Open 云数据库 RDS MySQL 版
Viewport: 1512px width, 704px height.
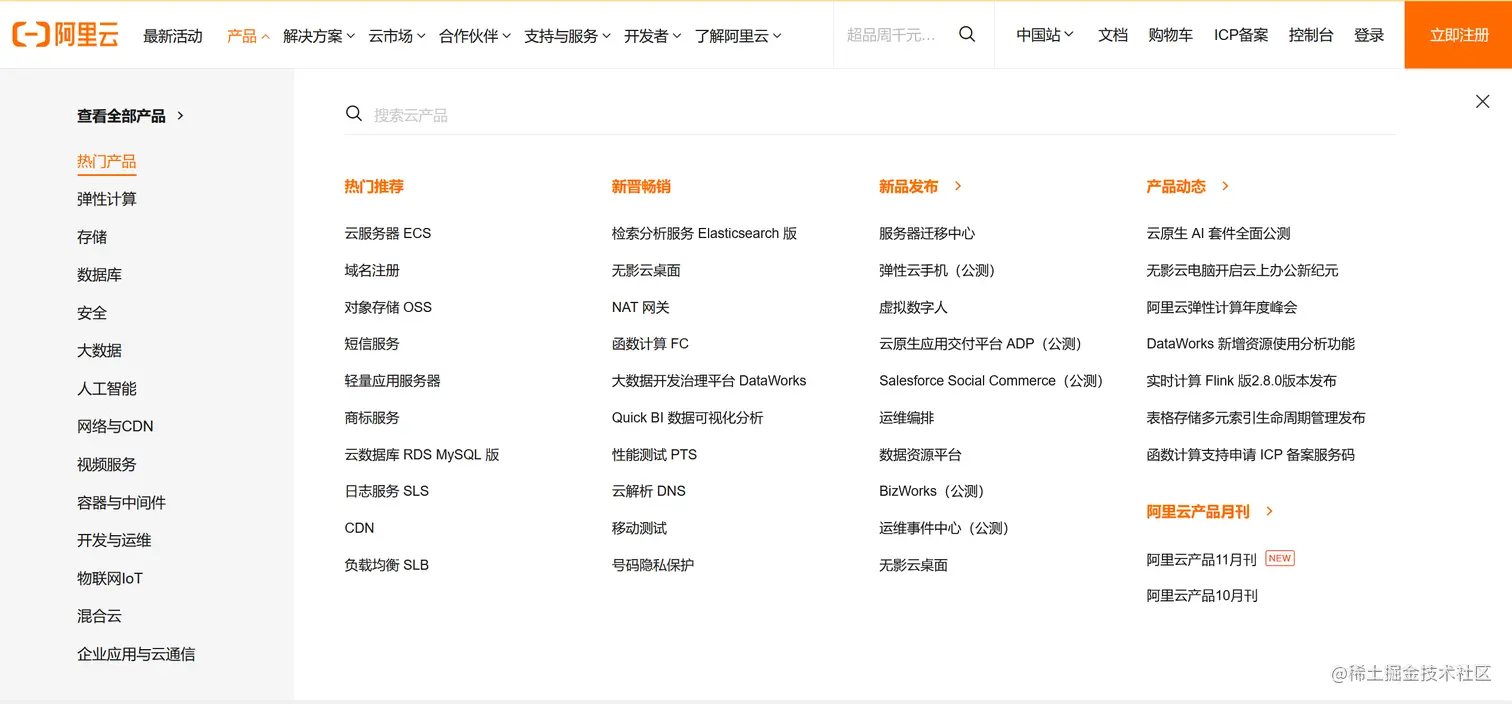(x=422, y=454)
